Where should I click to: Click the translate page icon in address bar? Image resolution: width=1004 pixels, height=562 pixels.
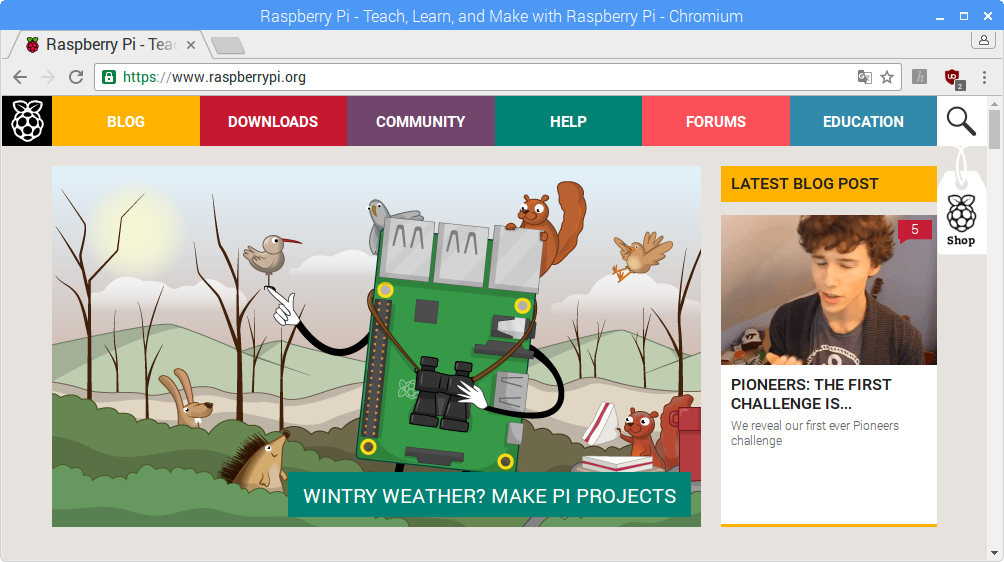pos(864,77)
